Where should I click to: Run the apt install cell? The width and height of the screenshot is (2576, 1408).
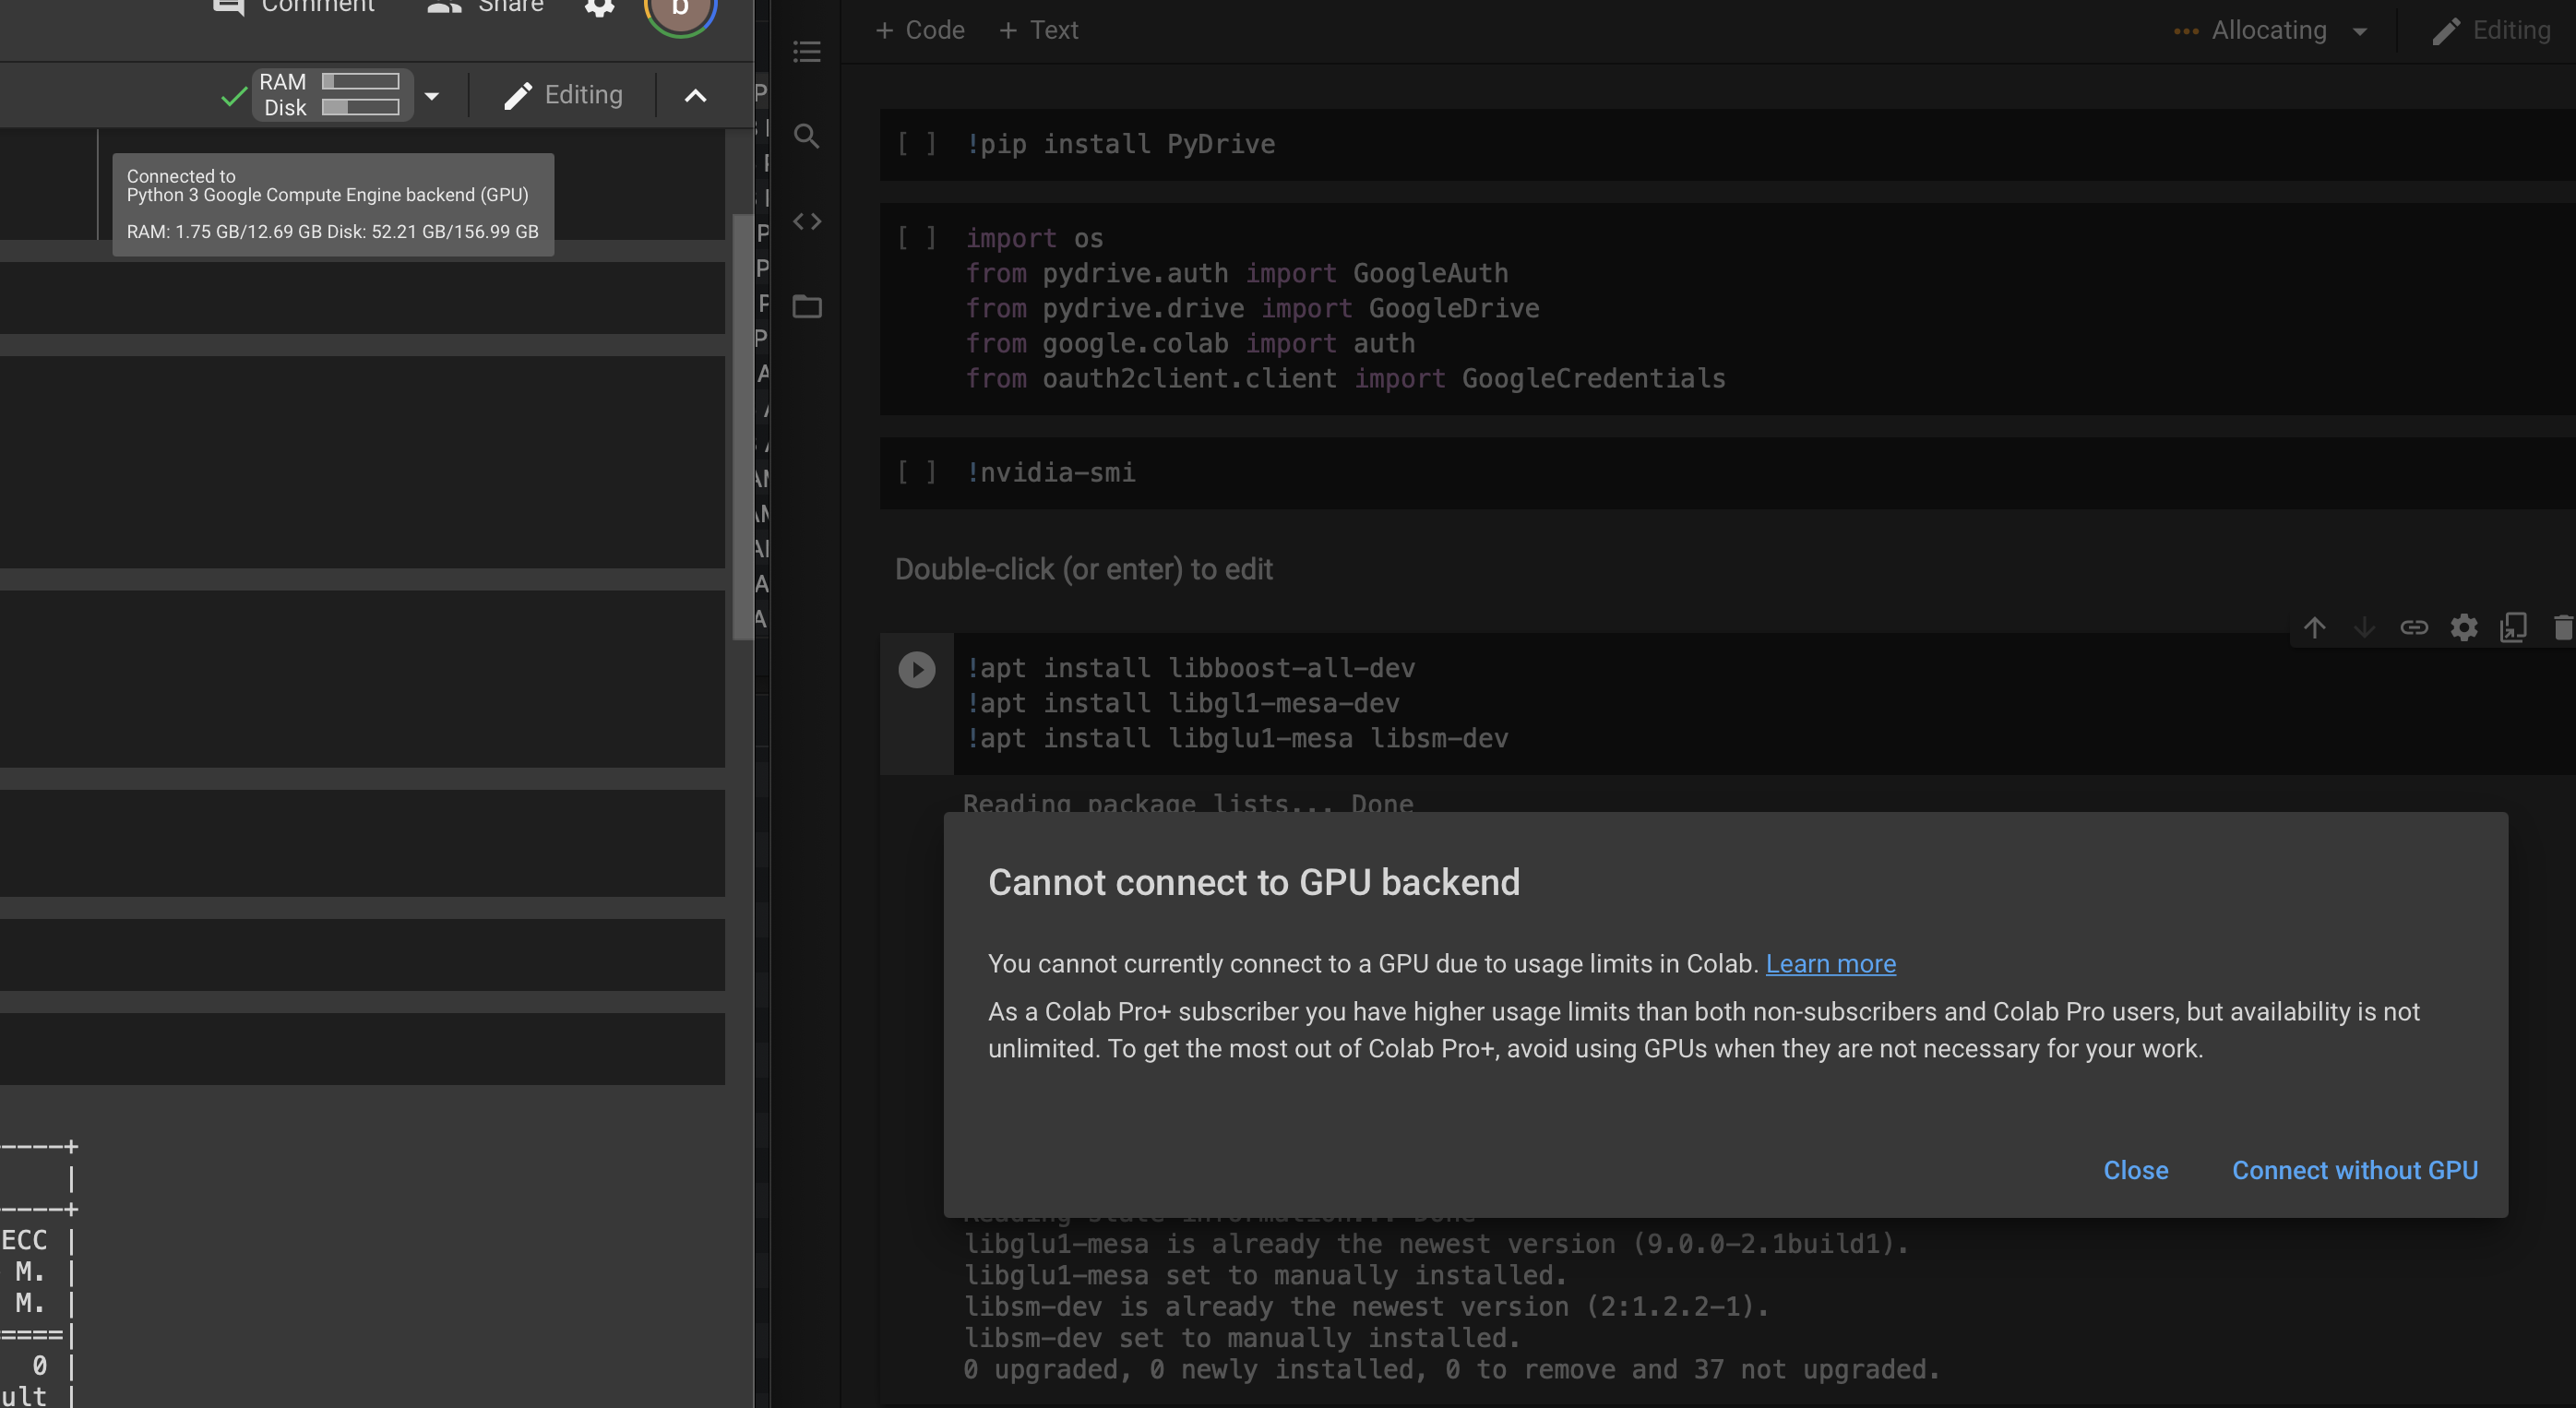tap(917, 670)
